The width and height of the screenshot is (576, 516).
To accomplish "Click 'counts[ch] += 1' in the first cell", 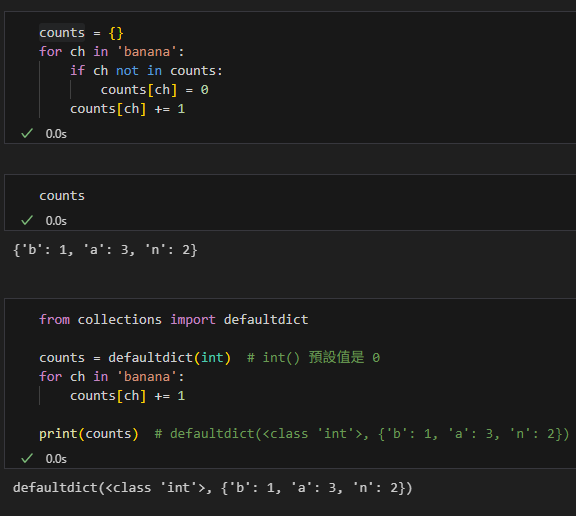I will (x=127, y=109).
